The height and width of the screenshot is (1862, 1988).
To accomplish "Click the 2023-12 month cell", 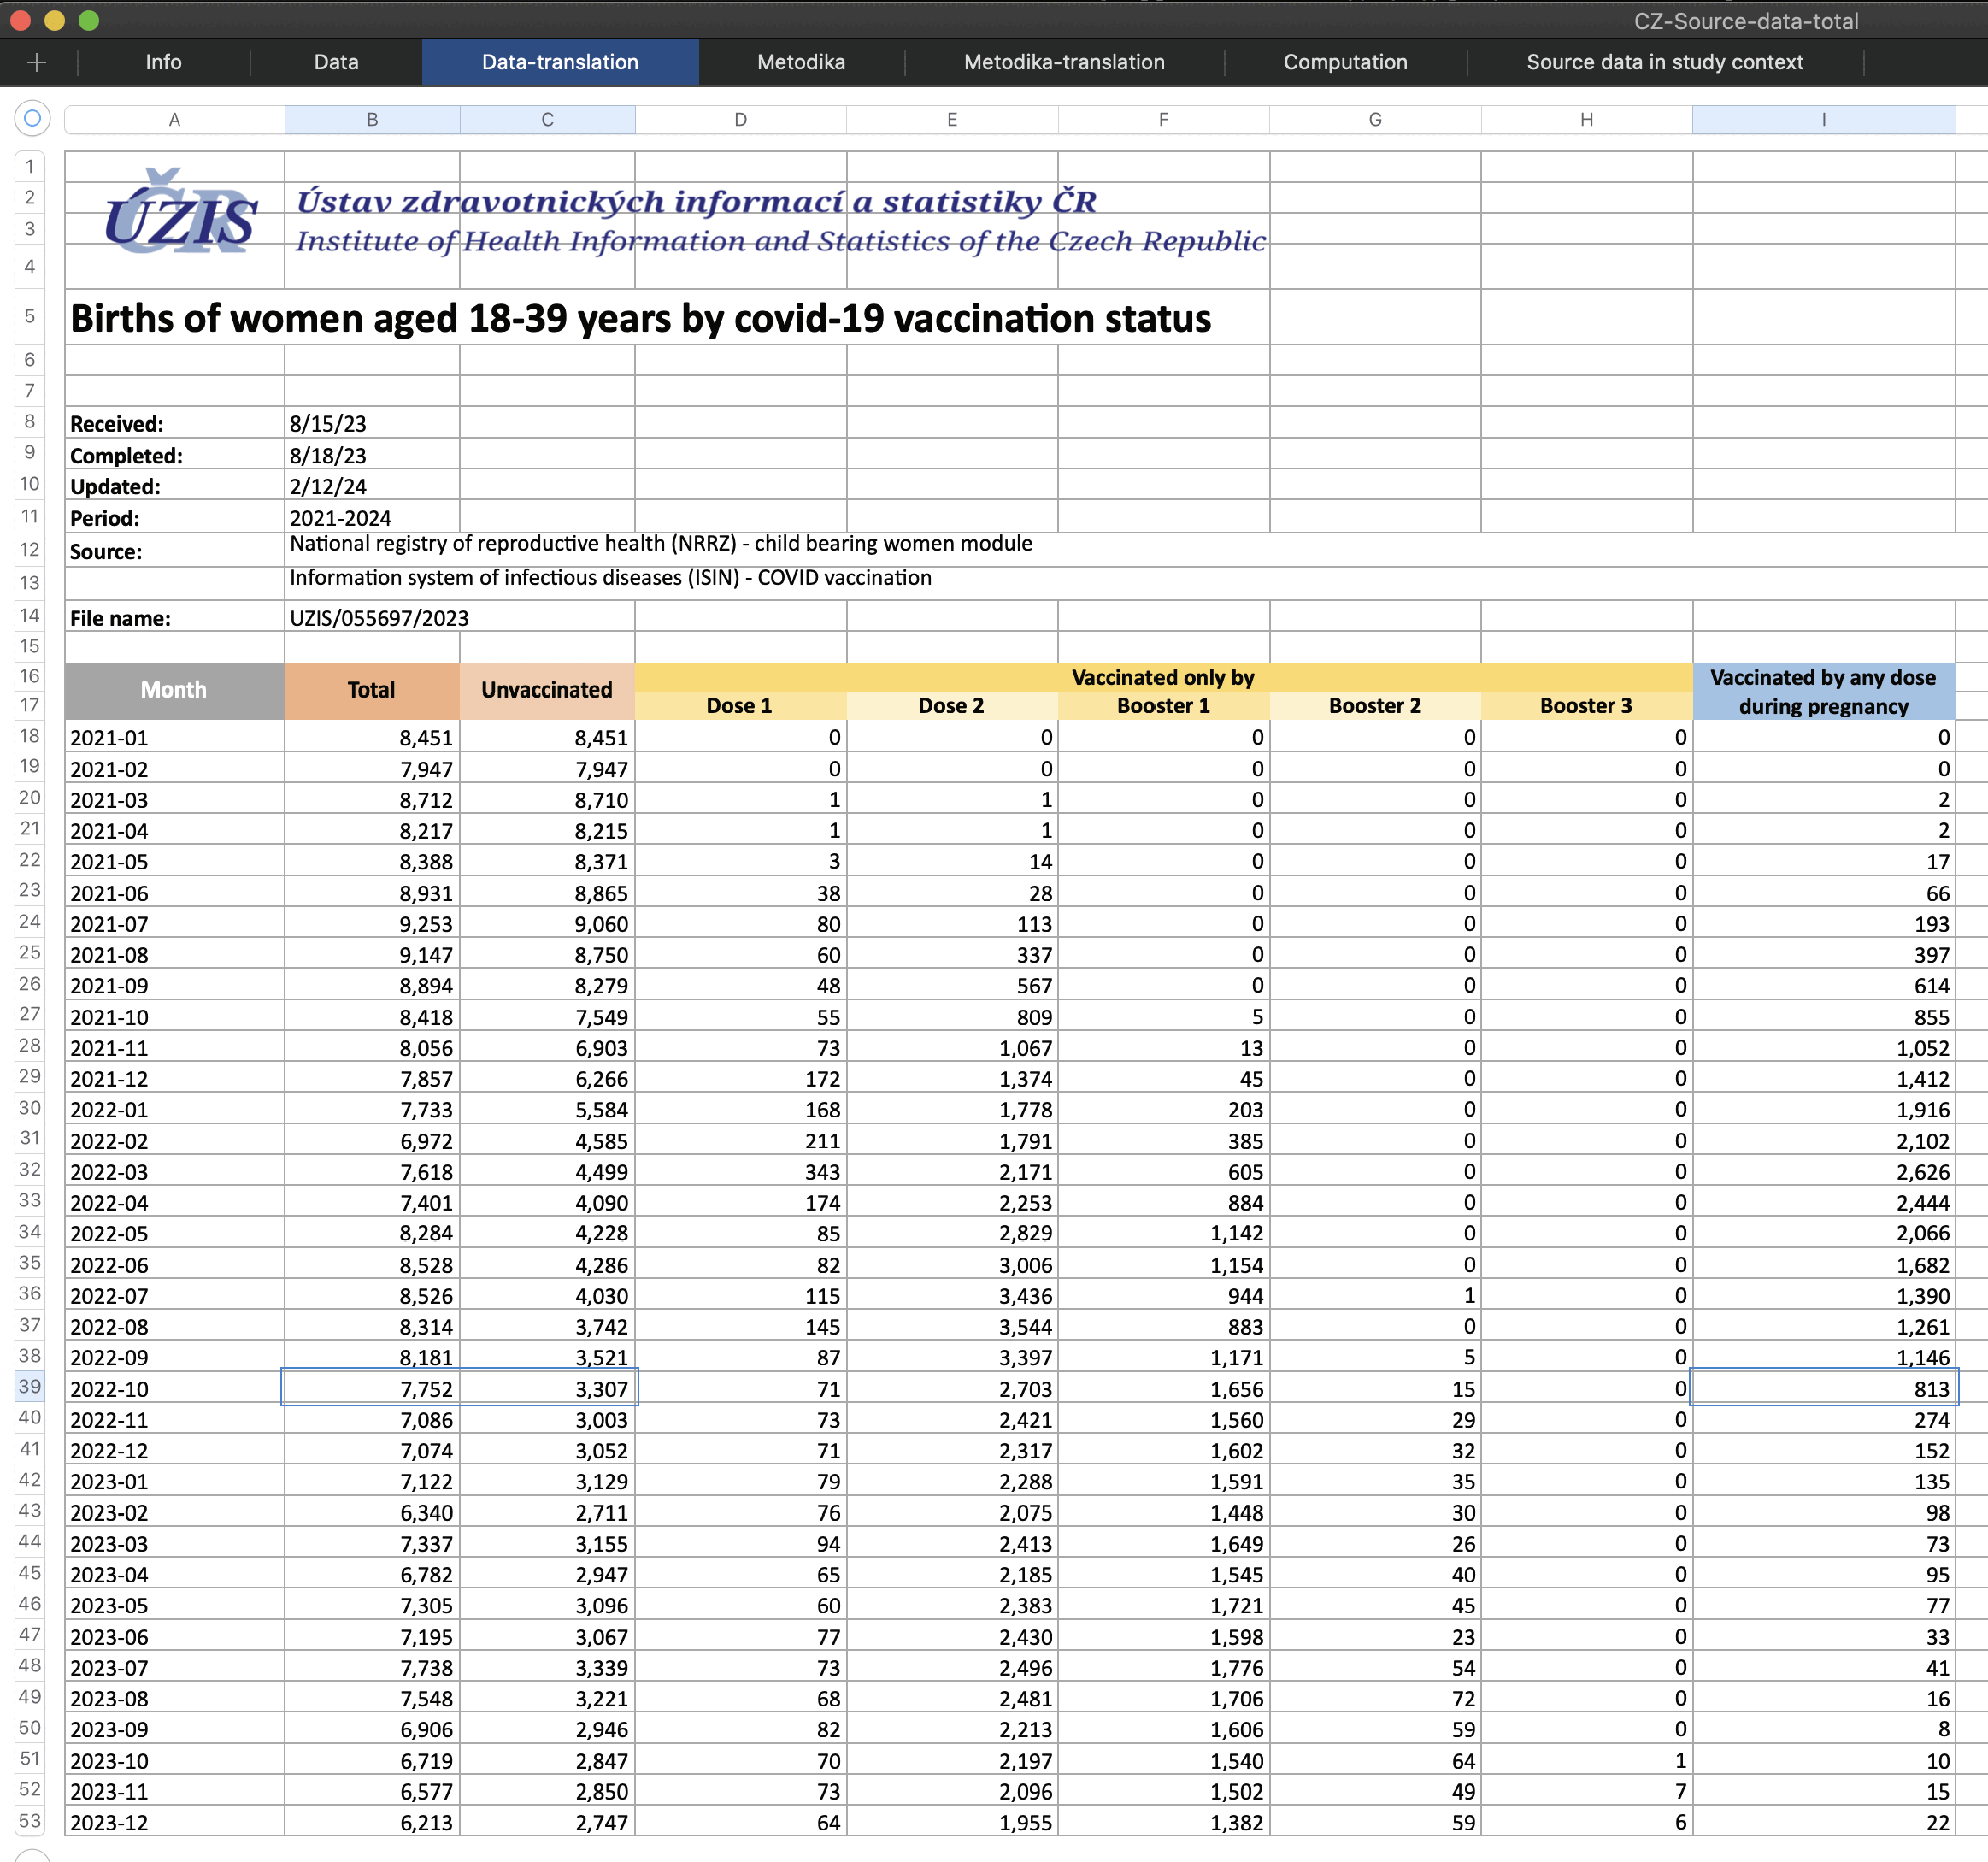I will (174, 1822).
